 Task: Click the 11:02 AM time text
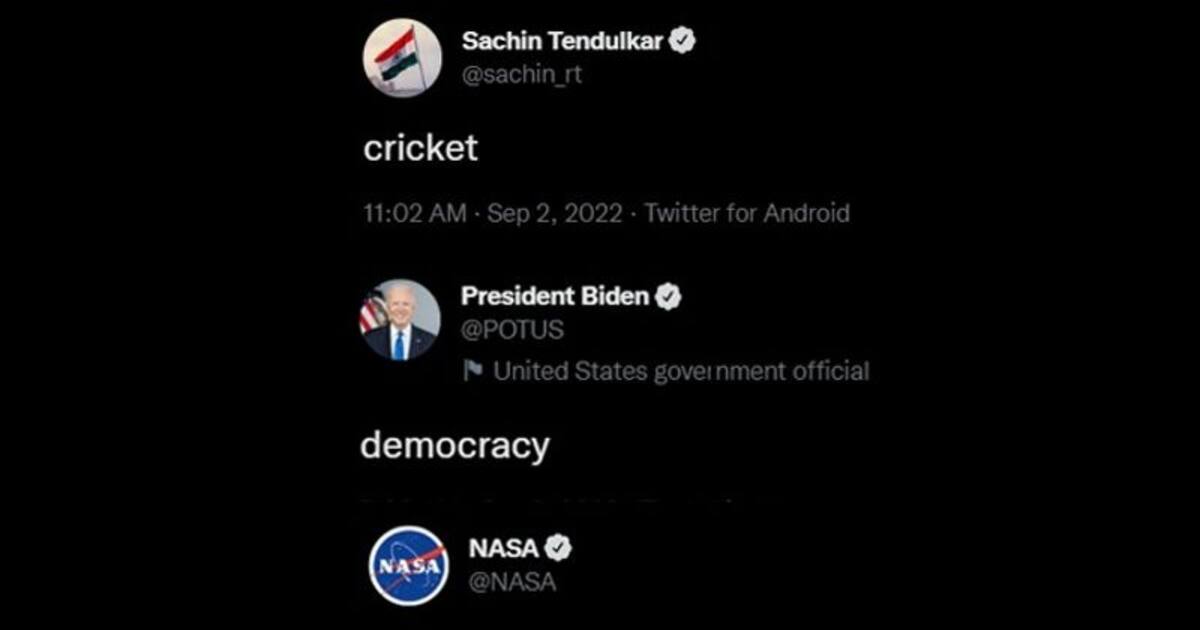pyautogui.click(x=415, y=213)
